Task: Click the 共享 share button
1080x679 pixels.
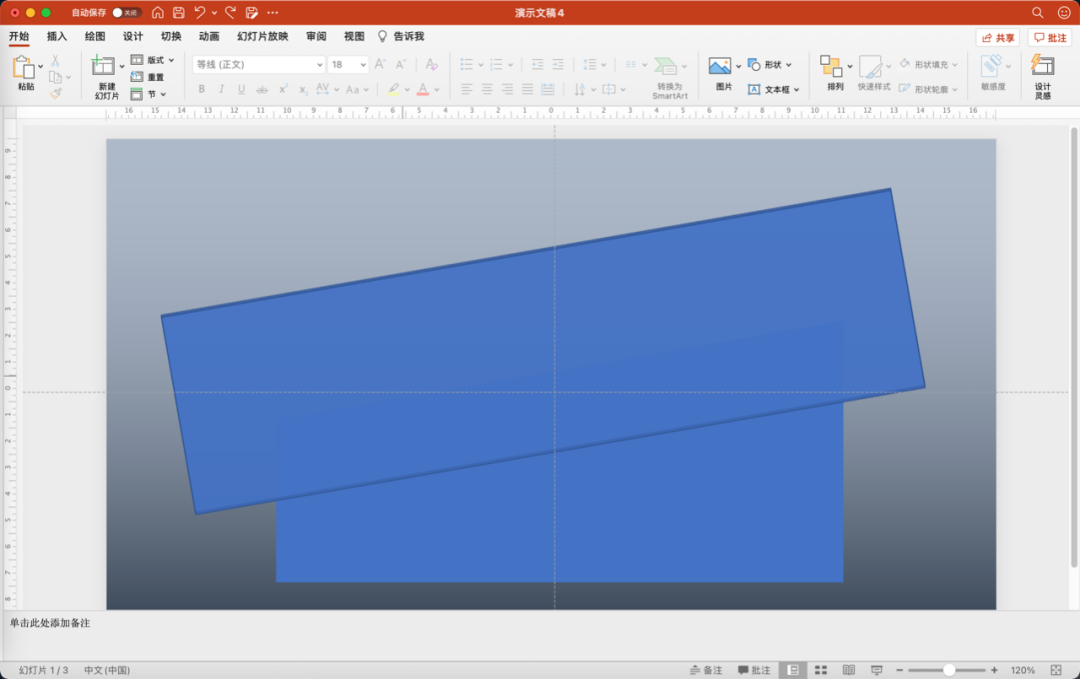Action: (998, 38)
